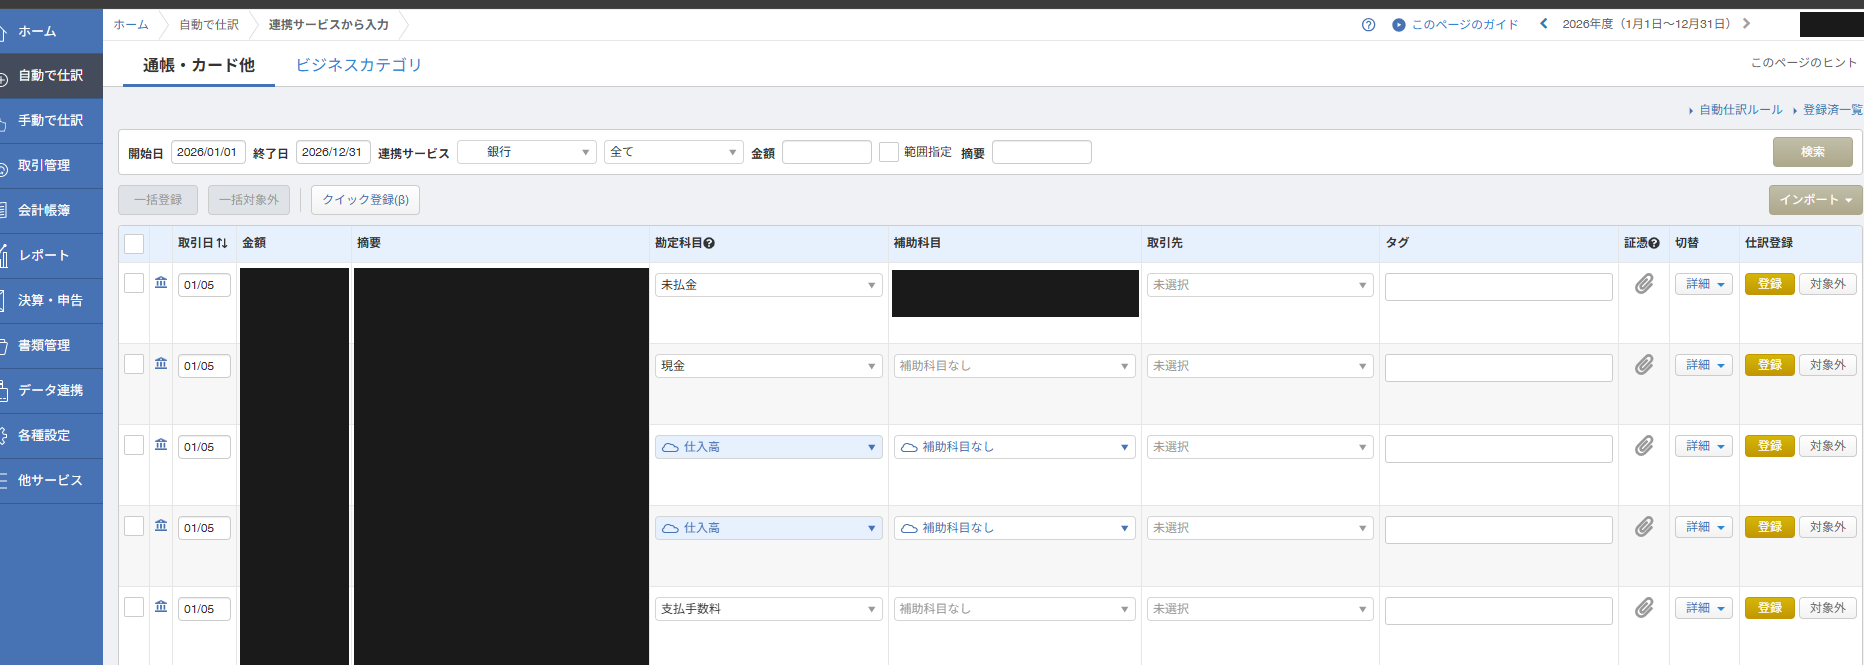Check the checkbox for the 未払金 row
Image resolution: width=1864 pixels, height=665 pixels.
pyautogui.click(x=134, y=283)
